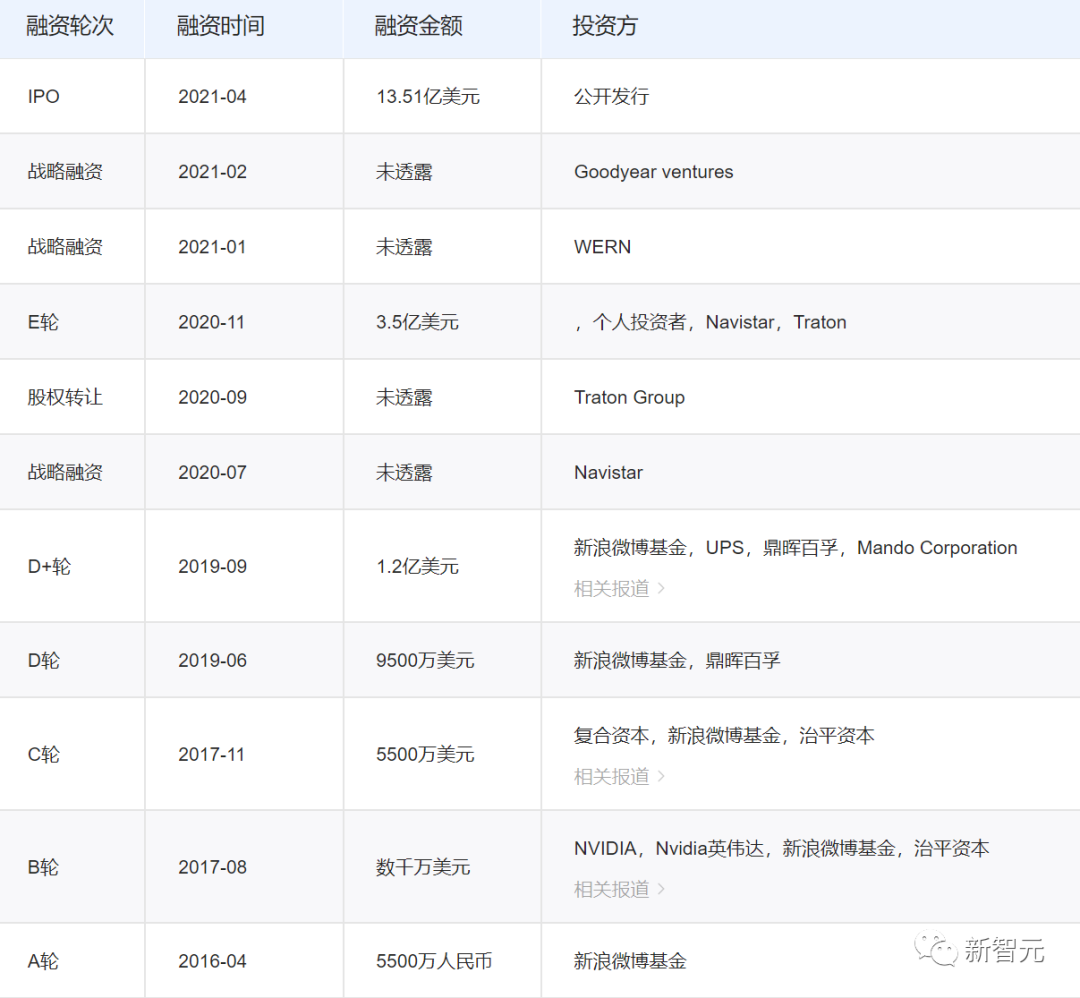This screenshot has height=998, width=1080.
Task: Open the 相关报道 link in the C轮 row
Action: click(x=619, y=777)
